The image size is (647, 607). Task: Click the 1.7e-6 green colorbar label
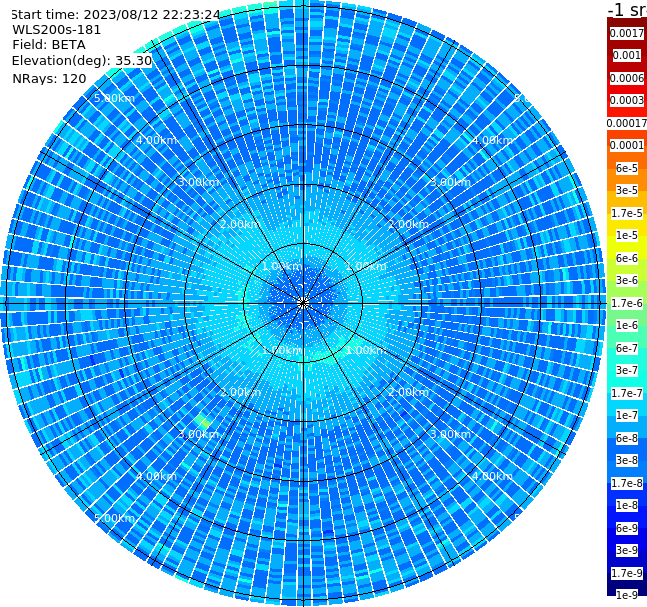coord(627,303)
